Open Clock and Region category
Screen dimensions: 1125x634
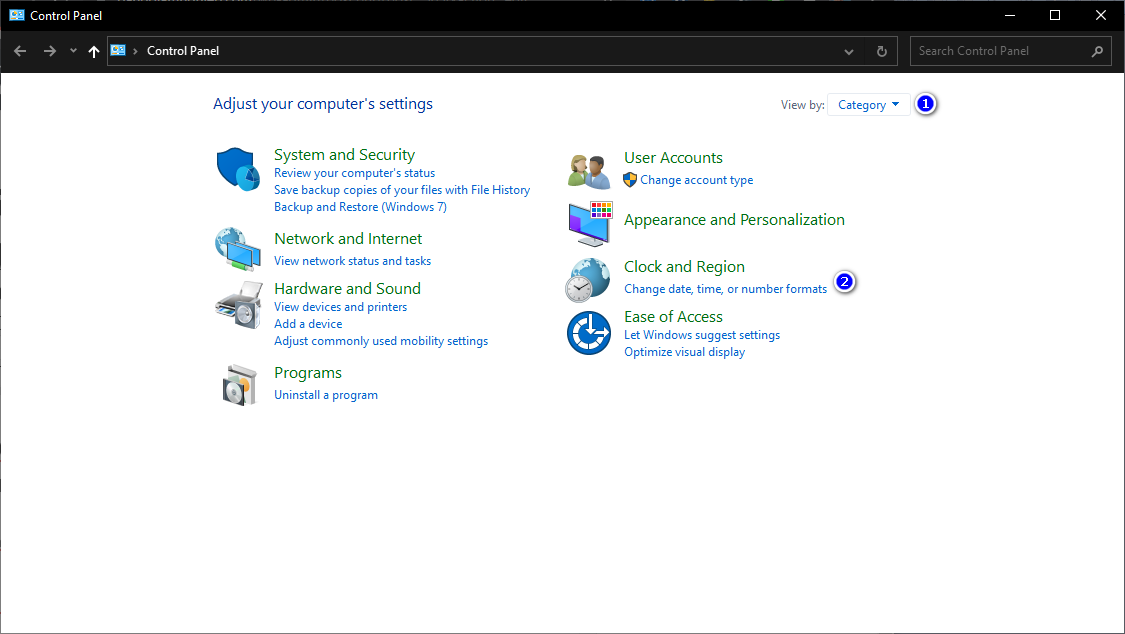tap(684, 267)
